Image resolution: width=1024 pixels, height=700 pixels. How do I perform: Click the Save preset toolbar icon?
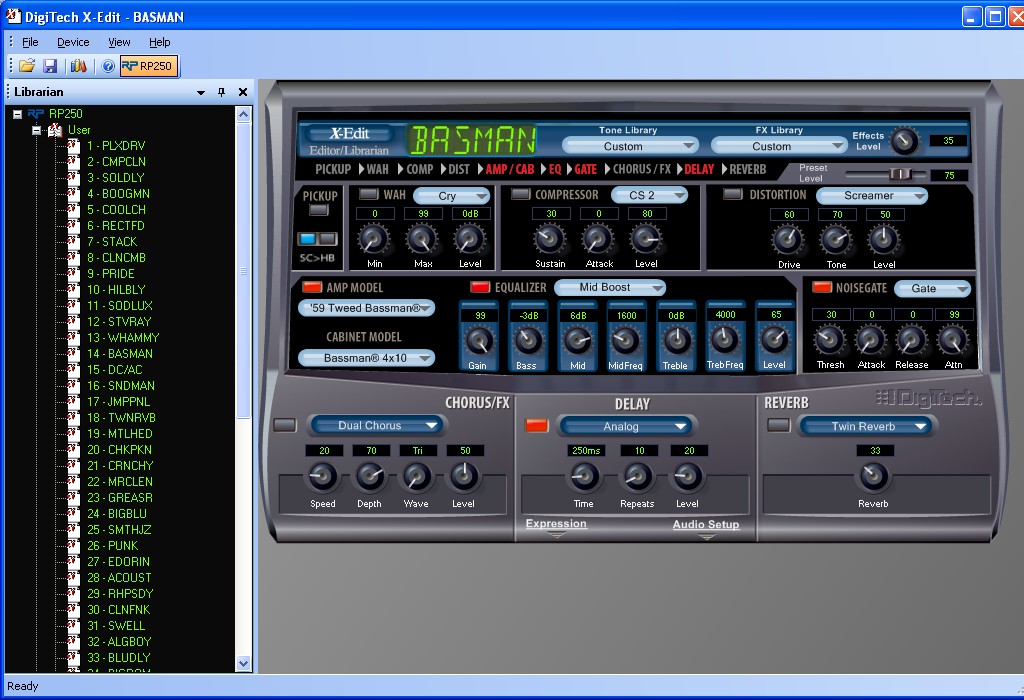tap(50, 66)
